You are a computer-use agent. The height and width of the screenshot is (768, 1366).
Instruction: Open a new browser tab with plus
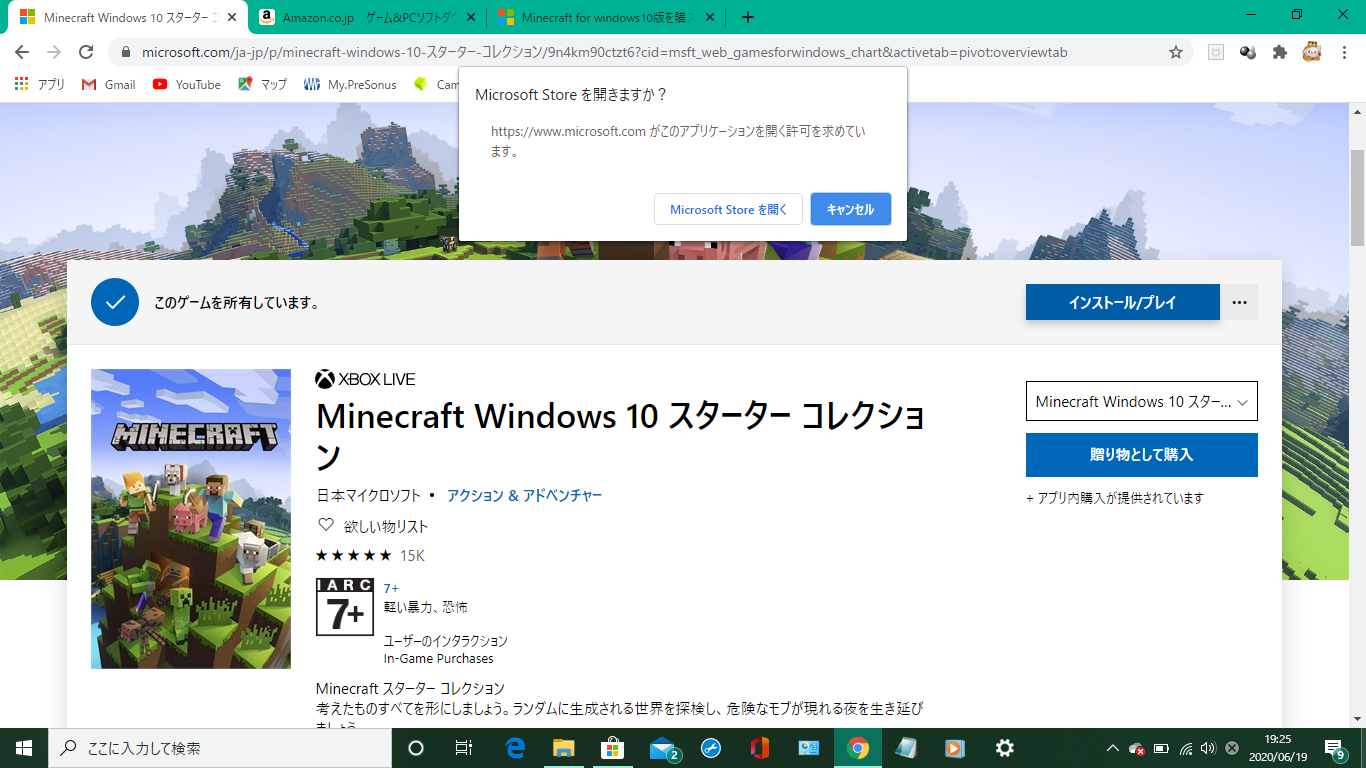click(x=748, y=17)
